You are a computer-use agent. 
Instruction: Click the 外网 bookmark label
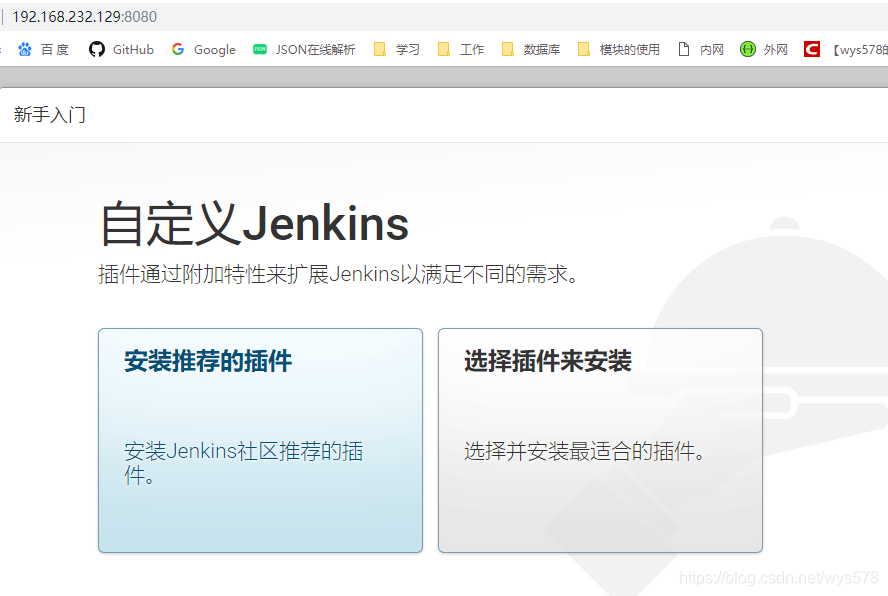pyautogui.click(x=776, y=50)
